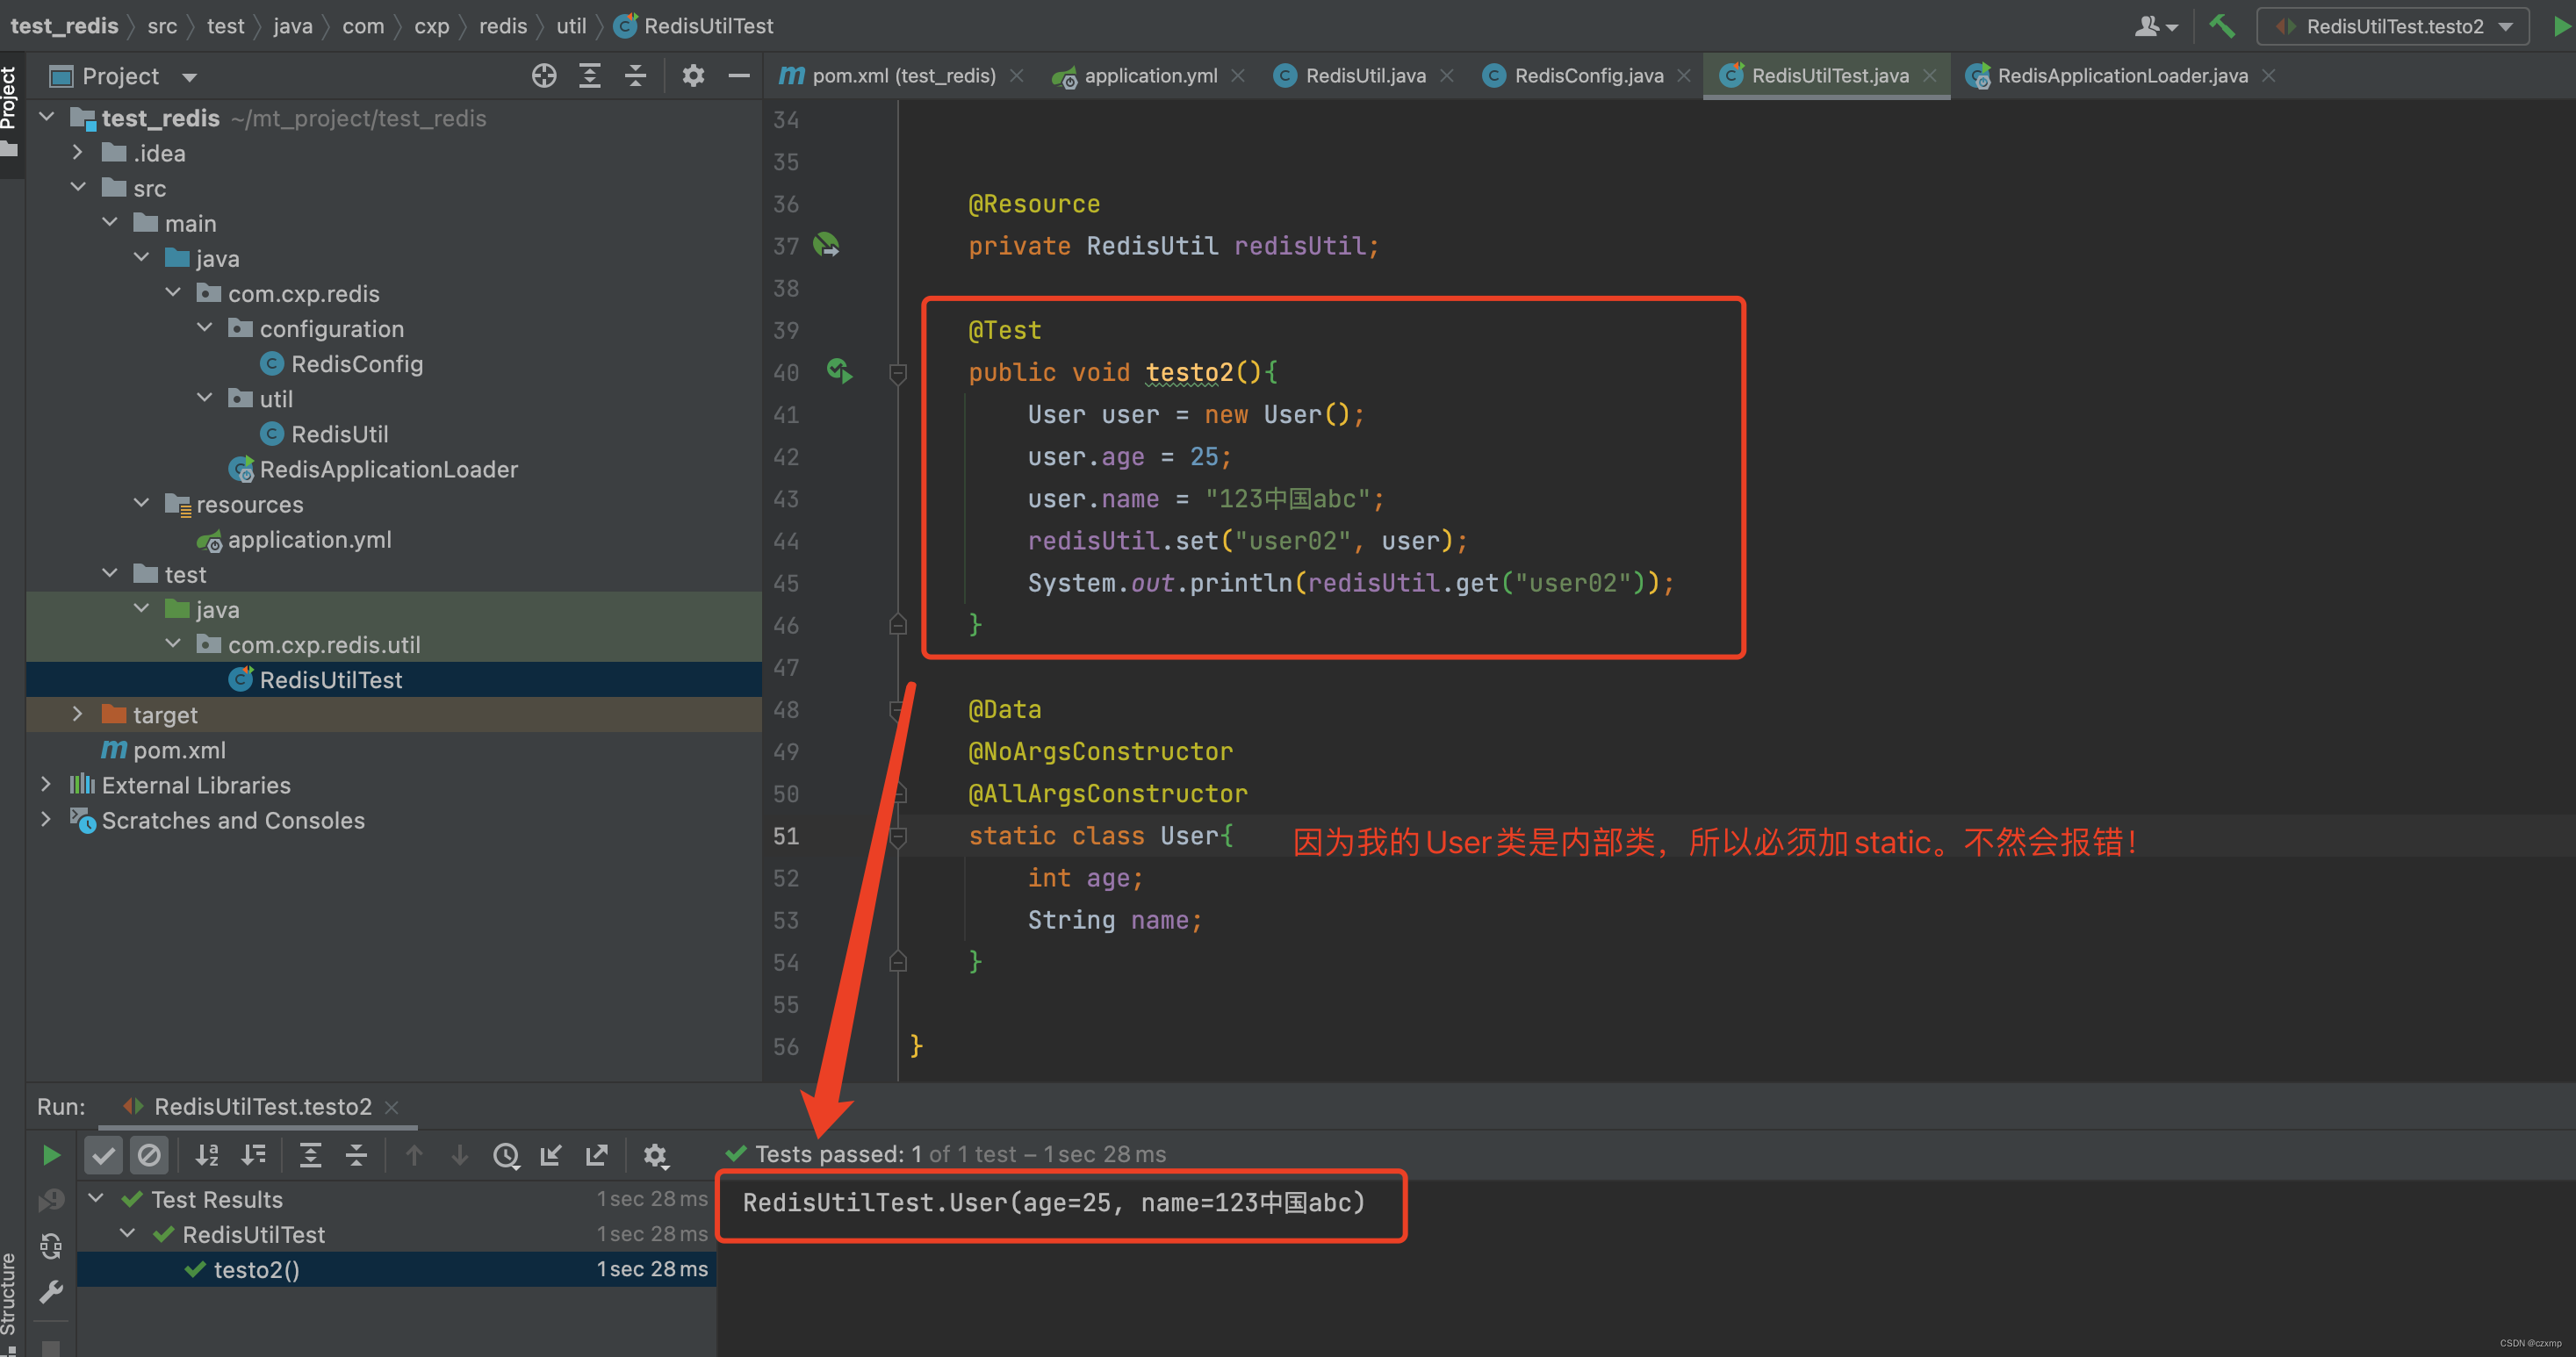Viewport: 2576px width, 1357px height.
Task: Click the run gutter icon at line 40
Action: click(840, 372)
